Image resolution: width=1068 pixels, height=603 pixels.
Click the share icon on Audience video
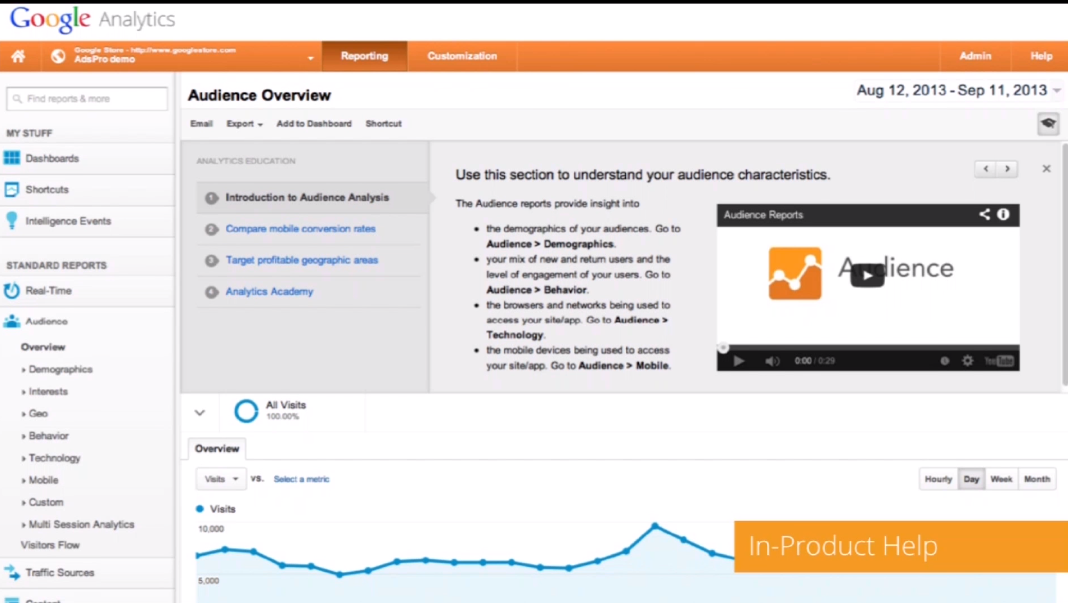click(984, 214)
